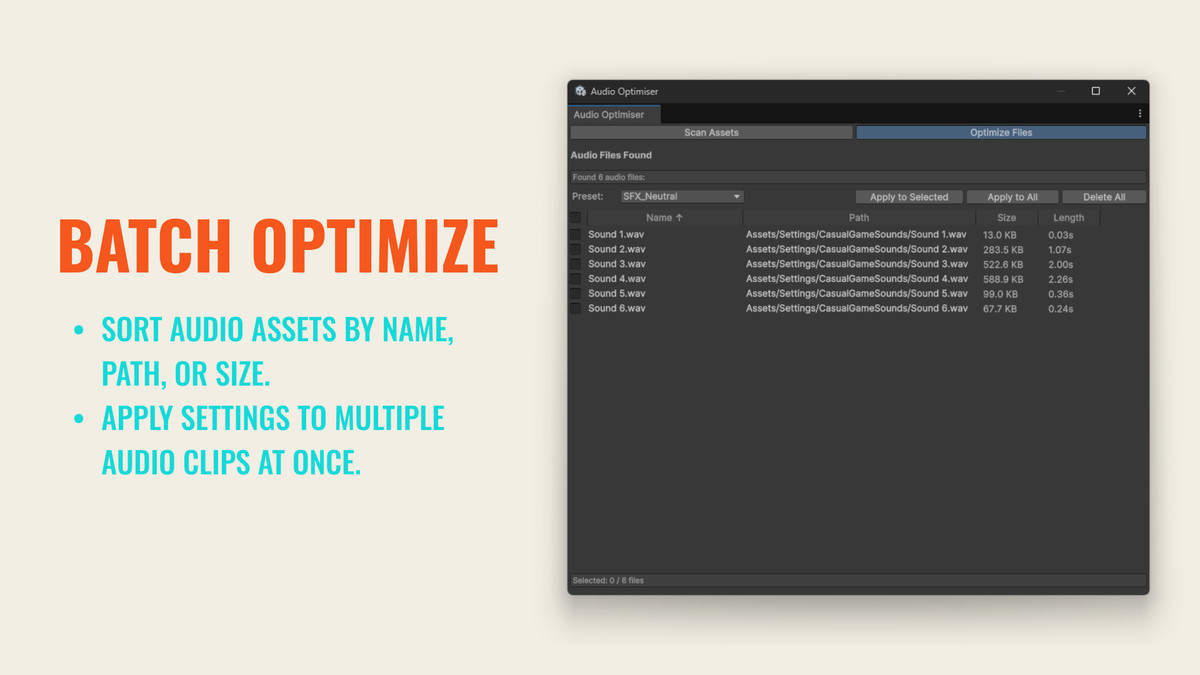This screenshot has height=675, width=1200.
Task: Click the Found 6 audio files progress bar
Action: [858, 176]
